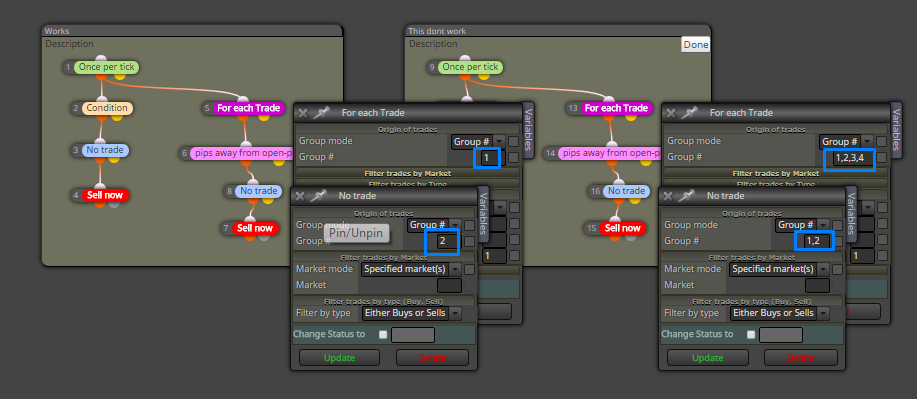This screenshot has width=917, height=399.
Task: Toggle Group mode checkbox in Group # 1,2,3,4 dialog
Action: tap(881, 142)
